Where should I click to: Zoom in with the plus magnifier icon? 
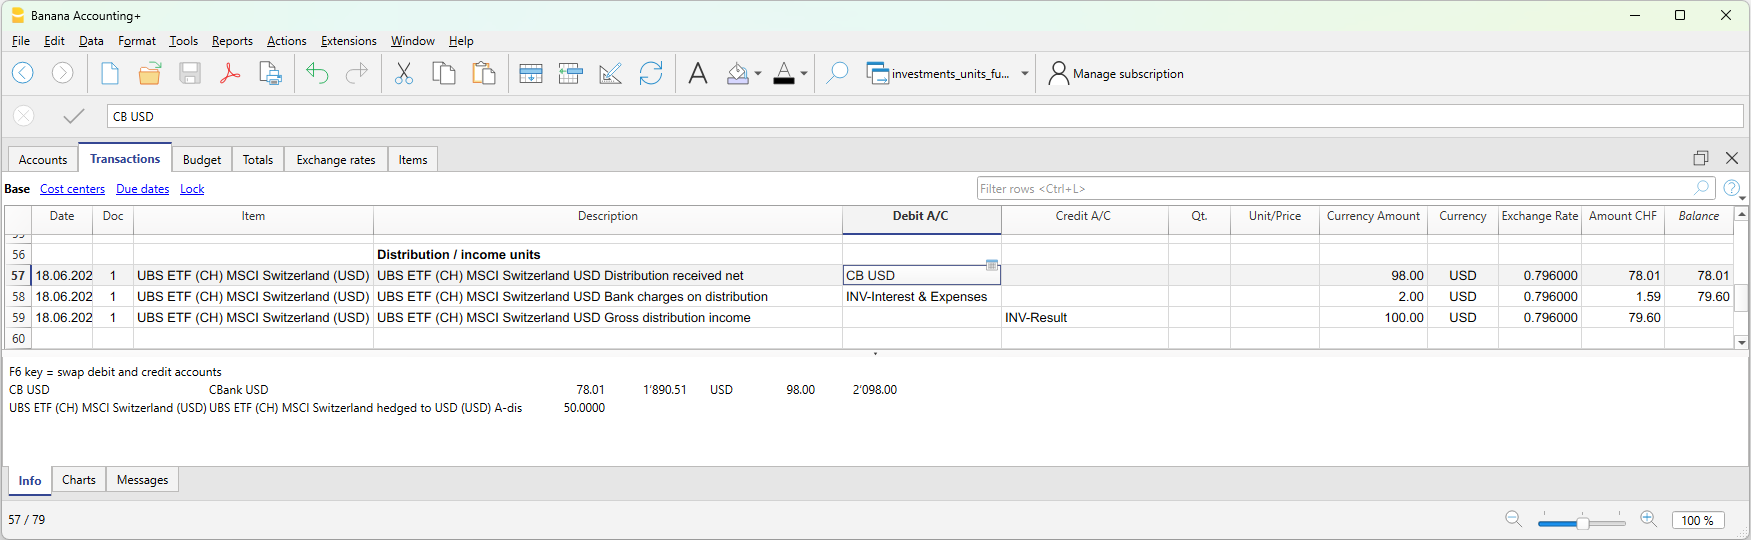coord(1649,519)
